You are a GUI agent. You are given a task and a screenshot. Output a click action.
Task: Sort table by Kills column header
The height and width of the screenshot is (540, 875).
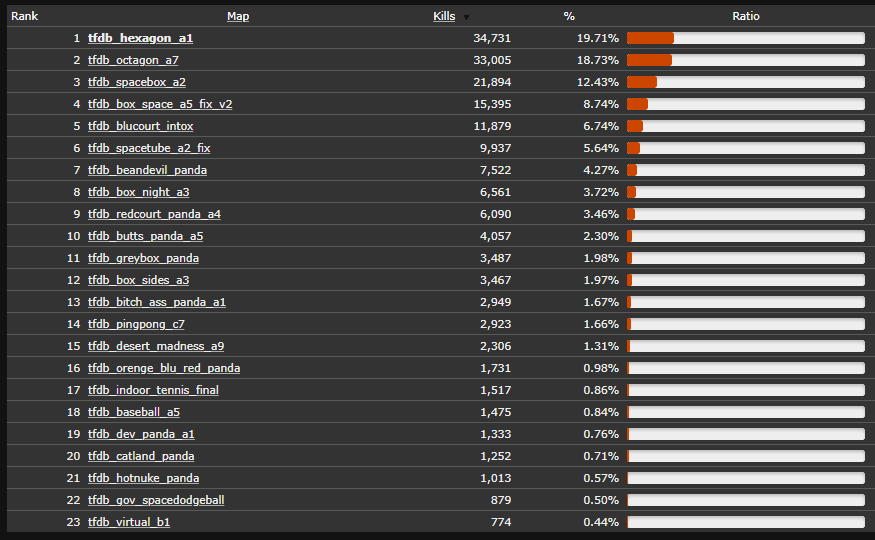pos(444,16)
